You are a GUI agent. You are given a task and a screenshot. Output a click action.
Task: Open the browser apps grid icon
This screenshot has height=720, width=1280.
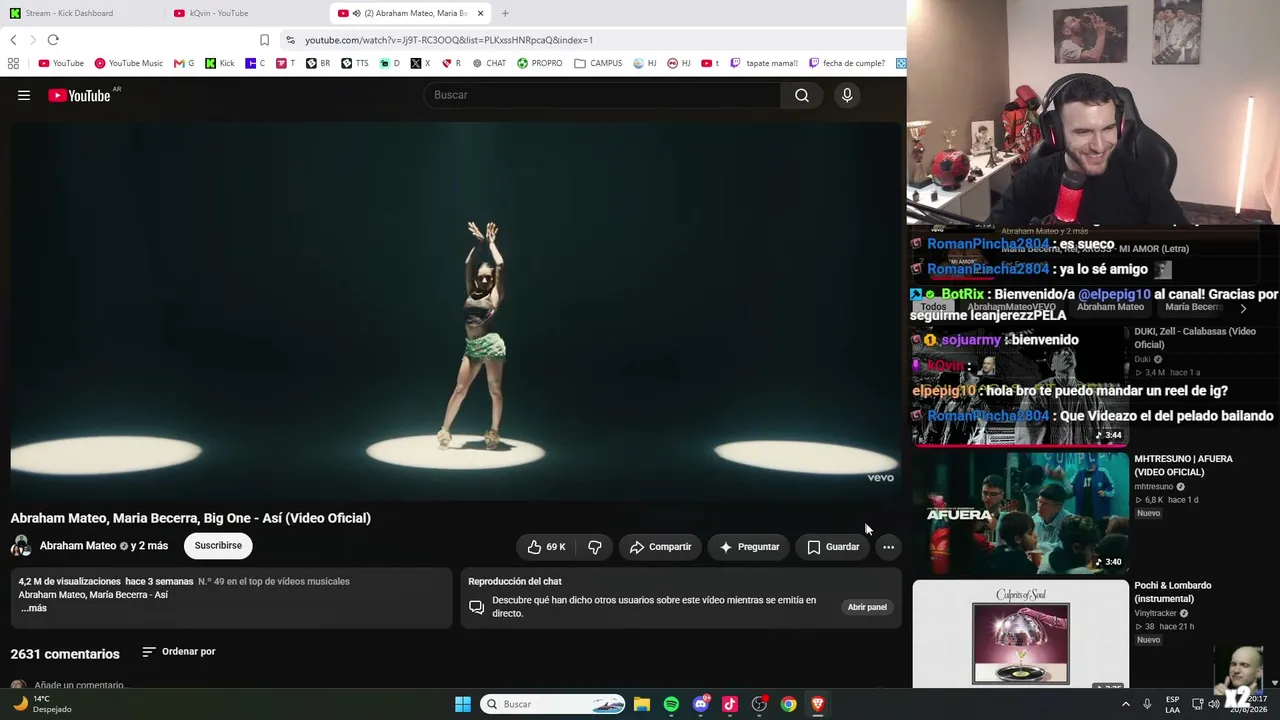coord(13,63)
